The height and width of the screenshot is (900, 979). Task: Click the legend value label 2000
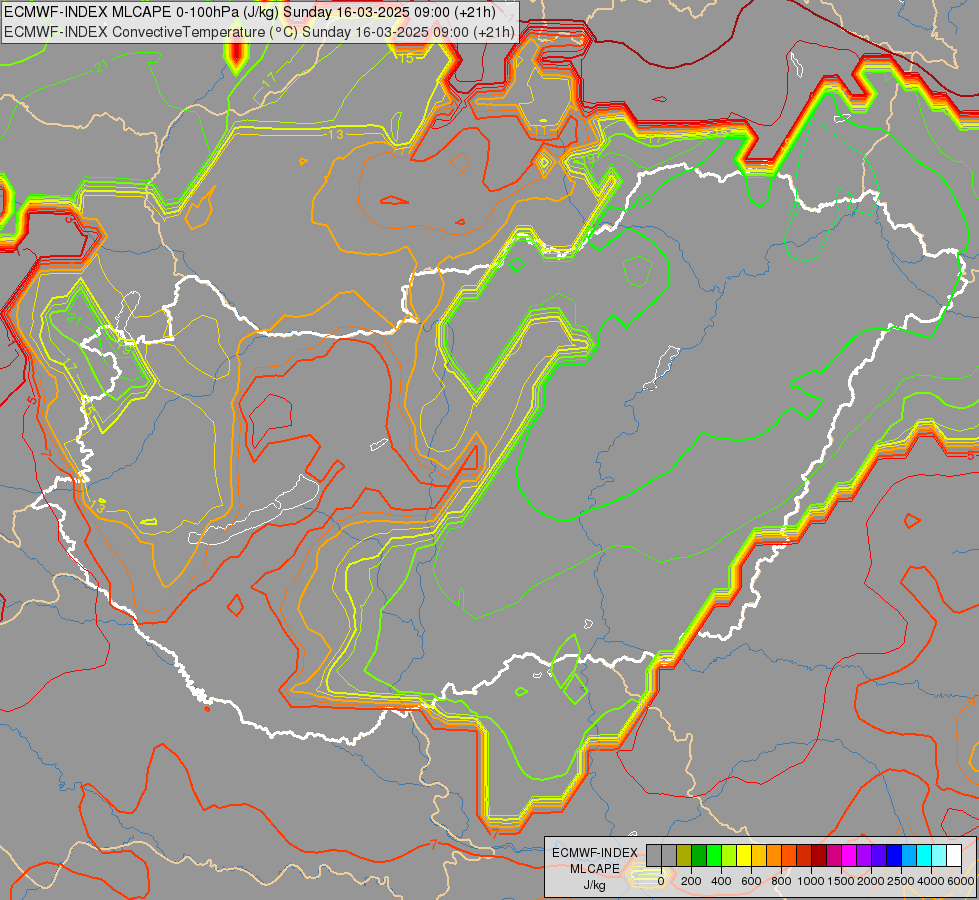(x=871, y=881)
